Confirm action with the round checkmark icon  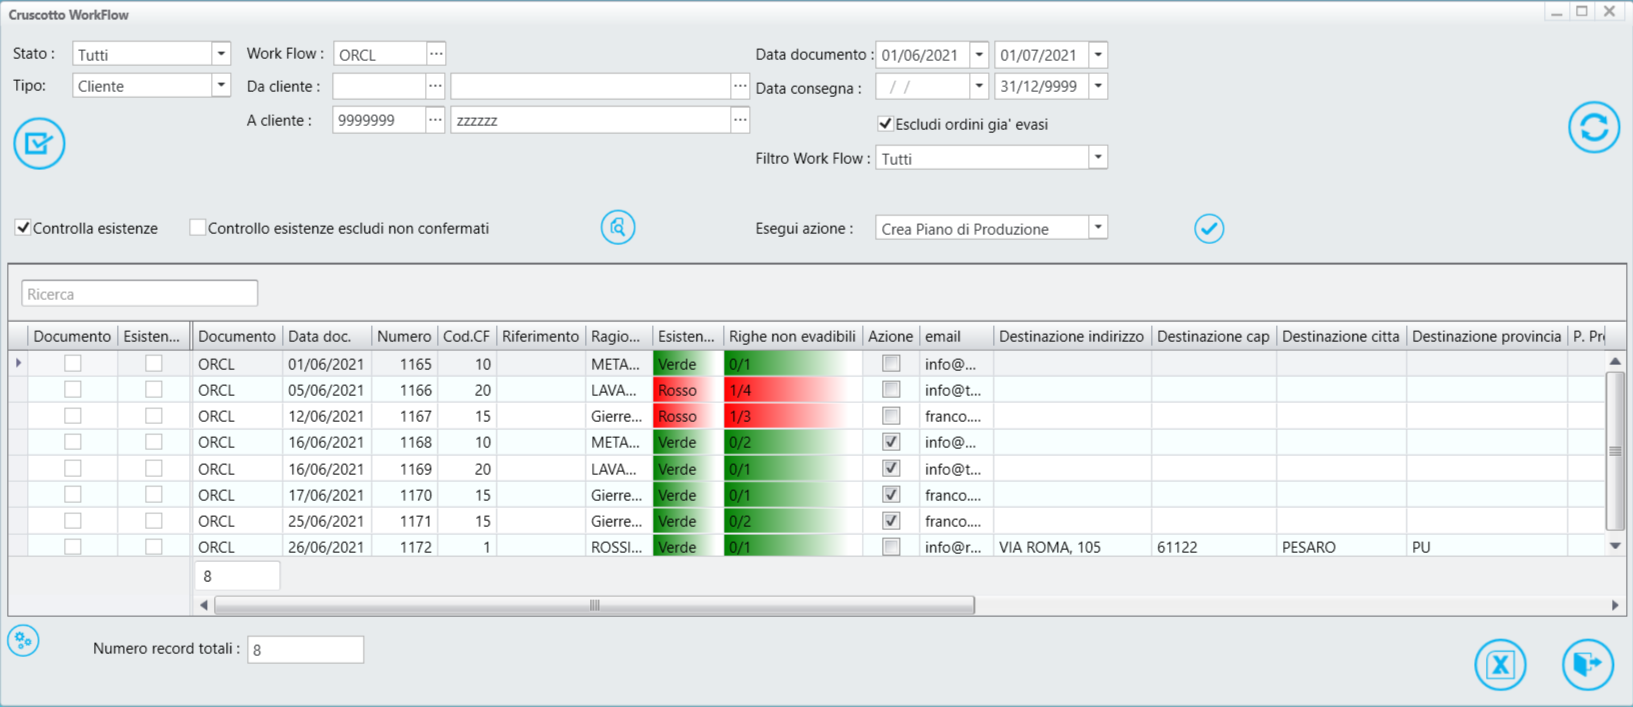click(1208, 229)
